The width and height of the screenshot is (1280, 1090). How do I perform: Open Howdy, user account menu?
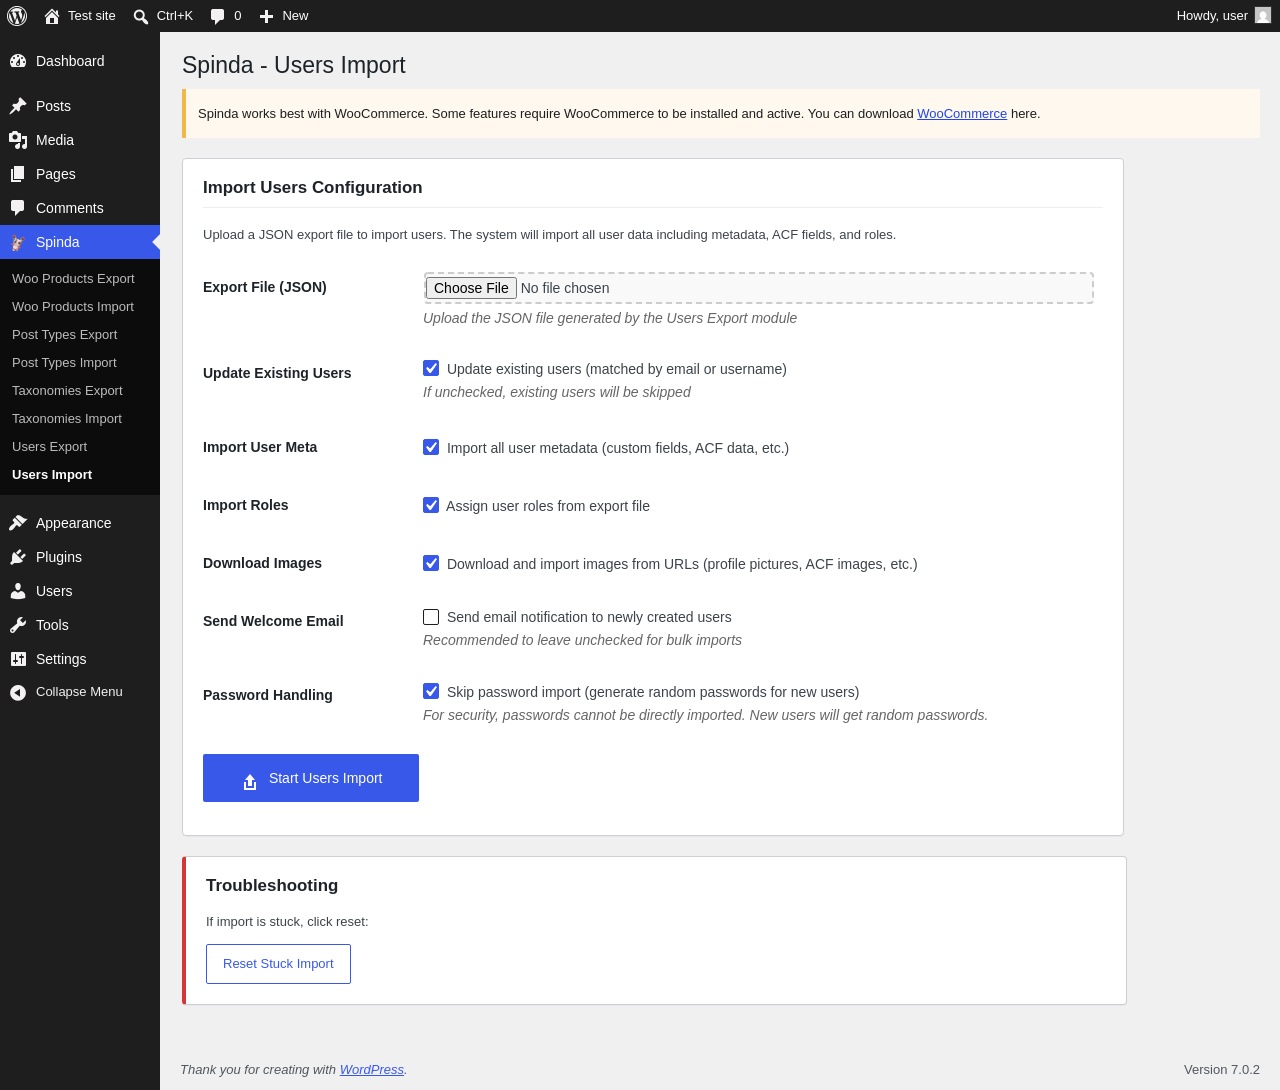(1223, 16)
